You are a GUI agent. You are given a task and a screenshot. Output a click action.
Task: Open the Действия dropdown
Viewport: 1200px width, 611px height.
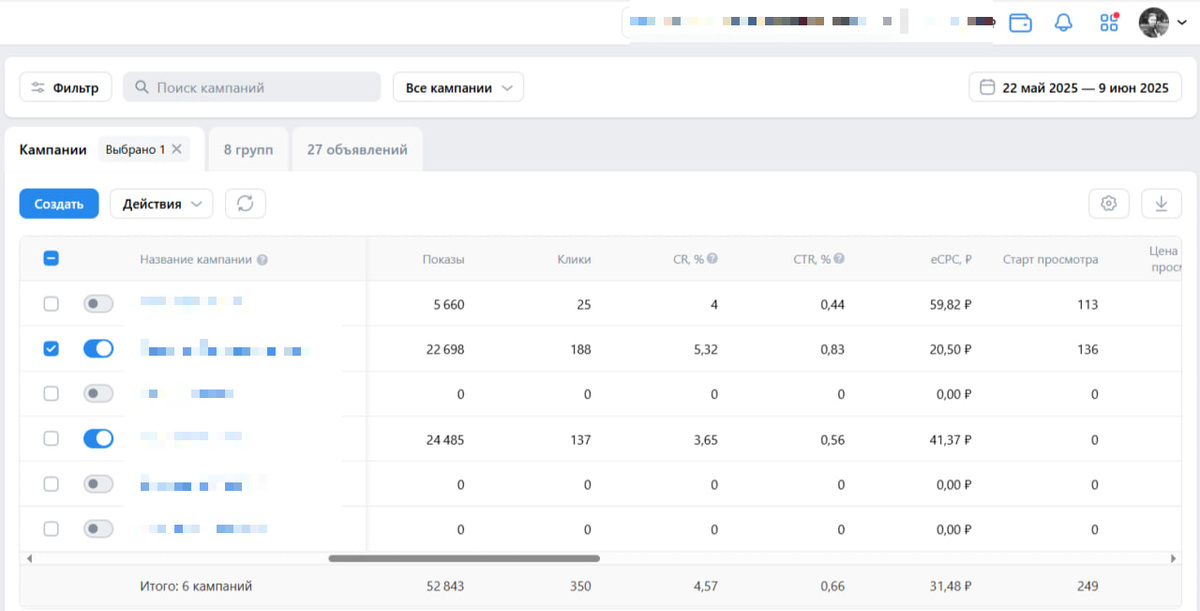pos(161,203)
